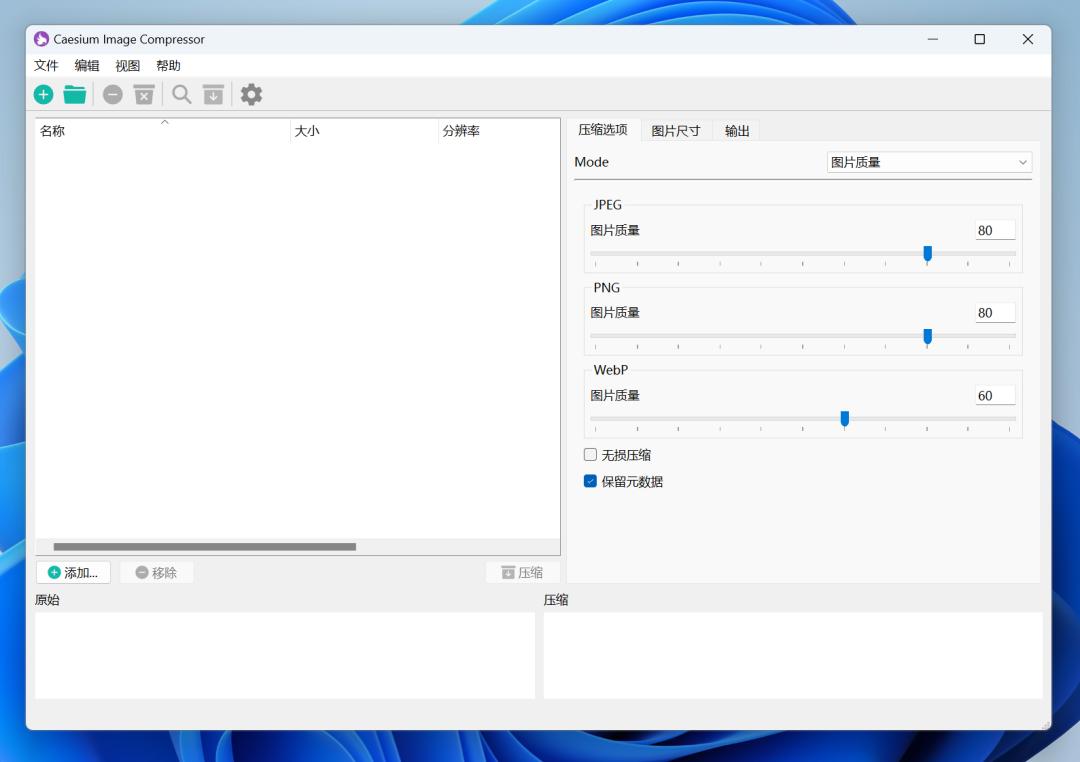
Task: Open preview with the magnifier toolbar icon
Action: point(181,94)
